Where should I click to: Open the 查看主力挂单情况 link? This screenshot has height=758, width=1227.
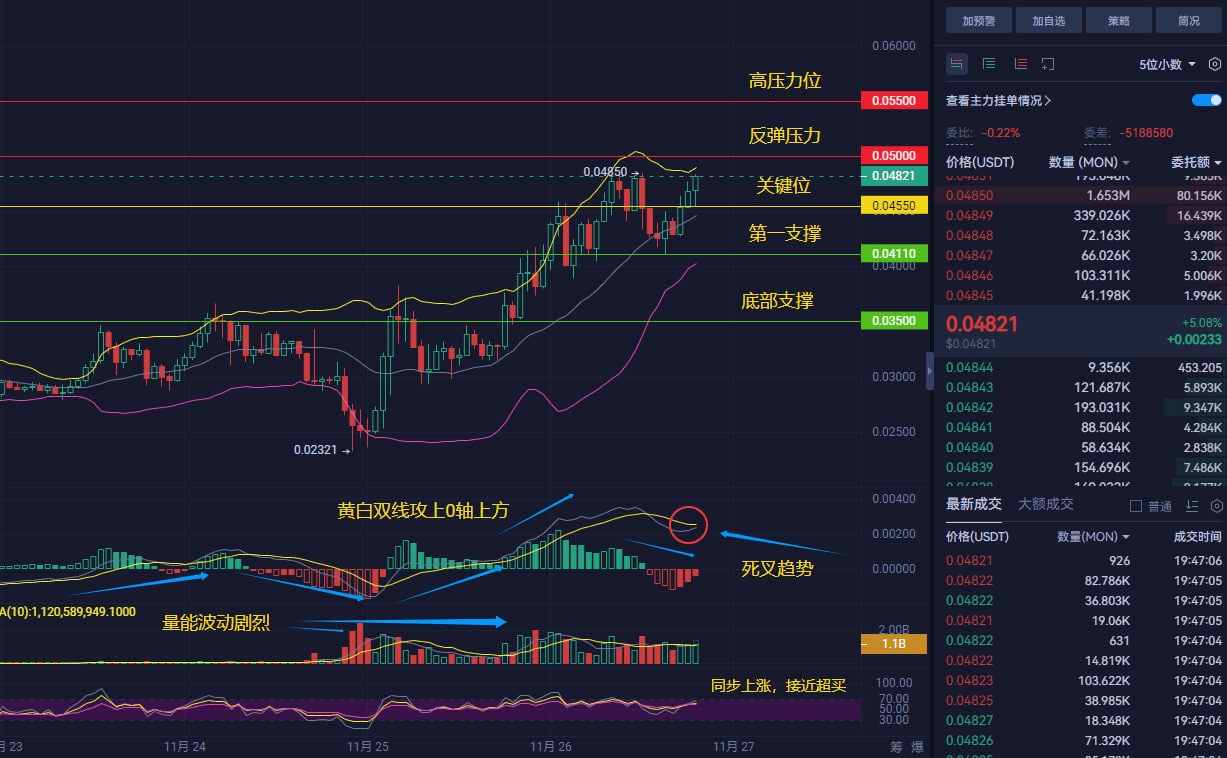click(998, 101)
